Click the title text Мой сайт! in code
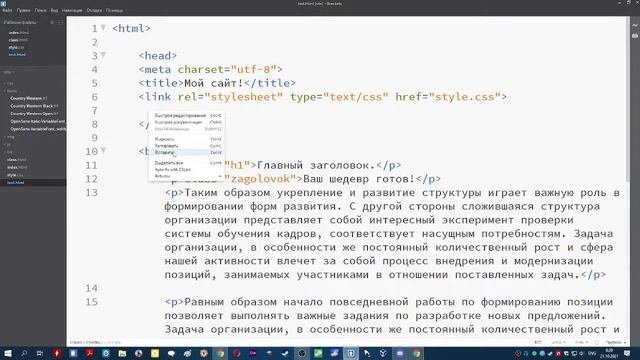The image size is (640, 360). click(x=213, y=83)
